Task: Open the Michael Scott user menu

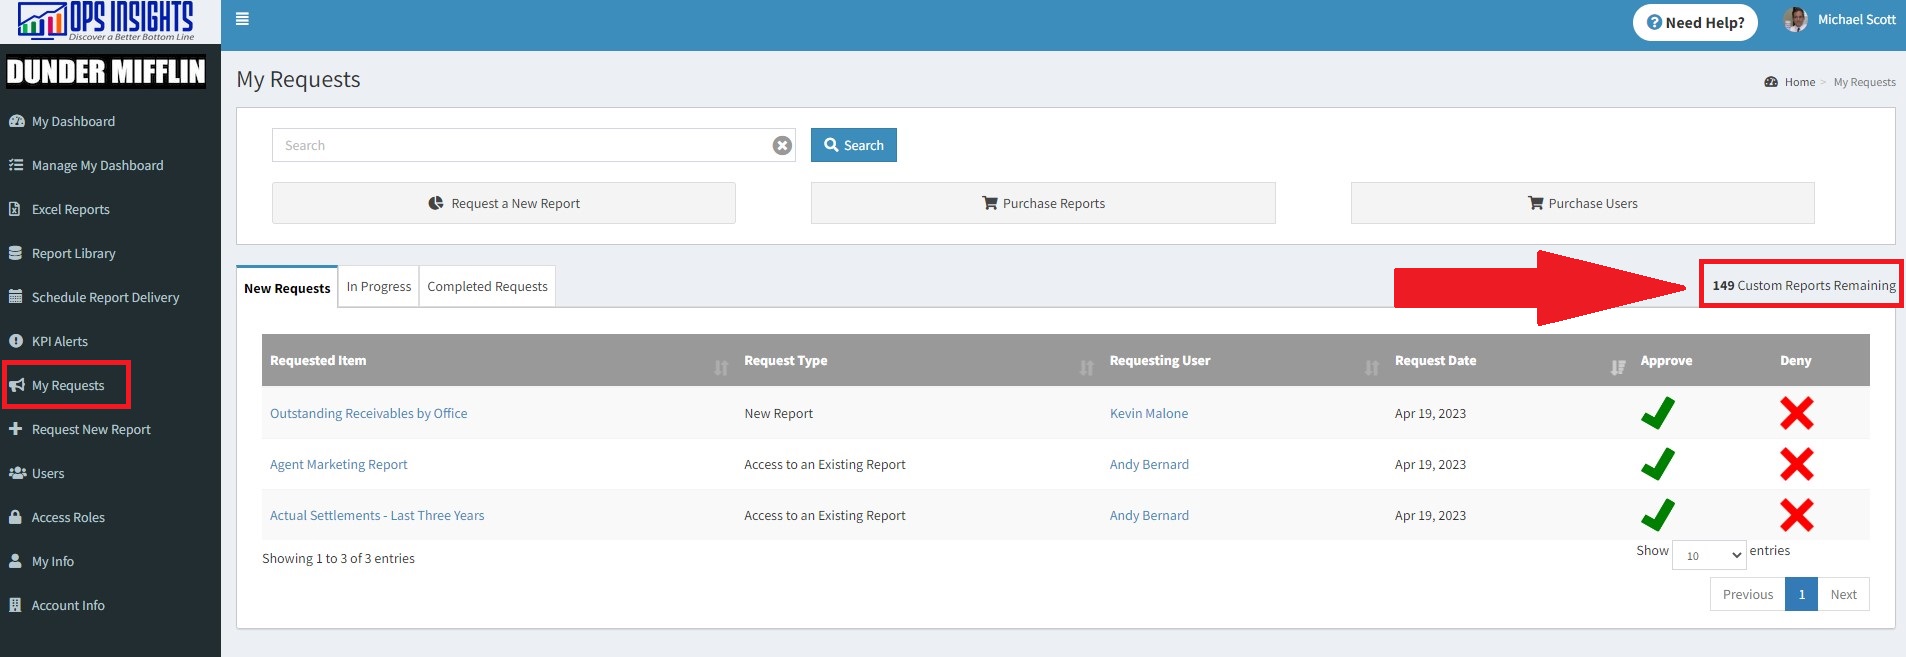Action: (1856, 20)
